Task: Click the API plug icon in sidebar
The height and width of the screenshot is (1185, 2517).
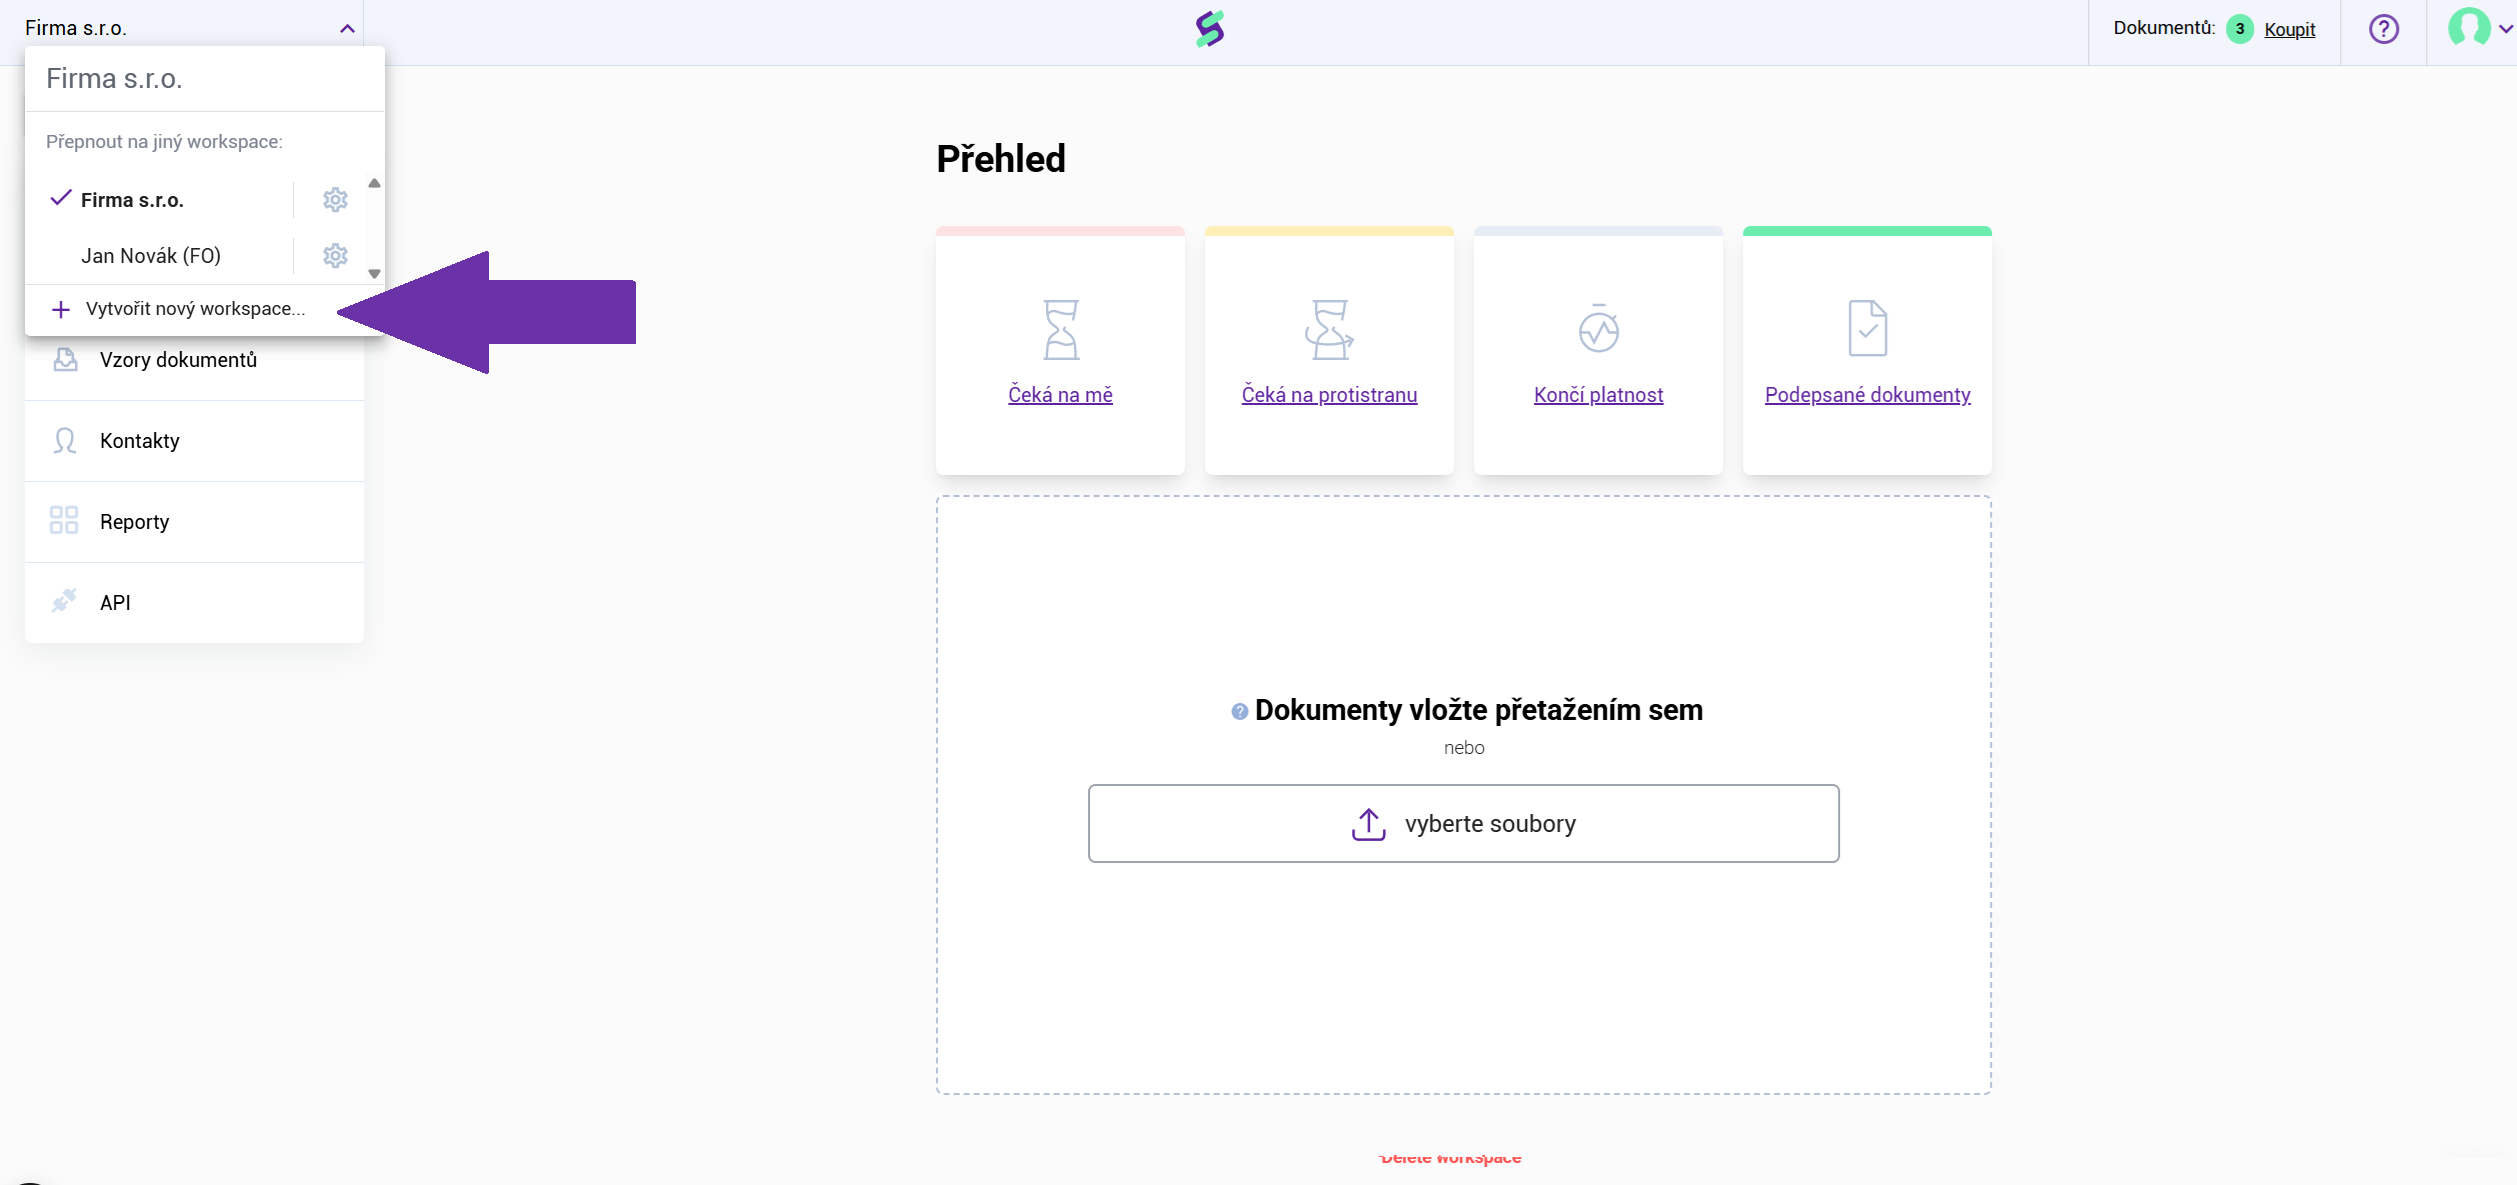Action: tap(64, 601)
